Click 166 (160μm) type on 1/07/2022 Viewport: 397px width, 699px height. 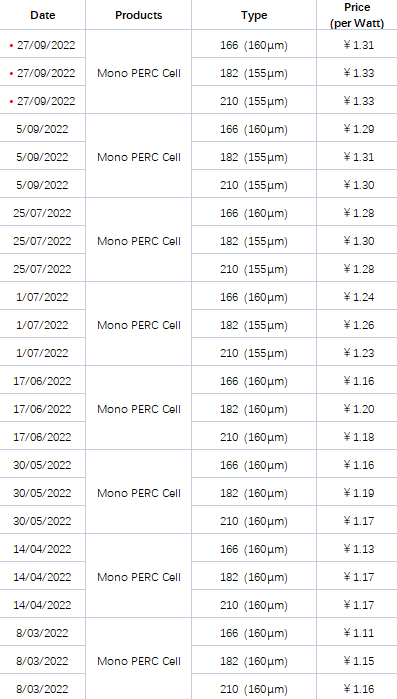254,297
